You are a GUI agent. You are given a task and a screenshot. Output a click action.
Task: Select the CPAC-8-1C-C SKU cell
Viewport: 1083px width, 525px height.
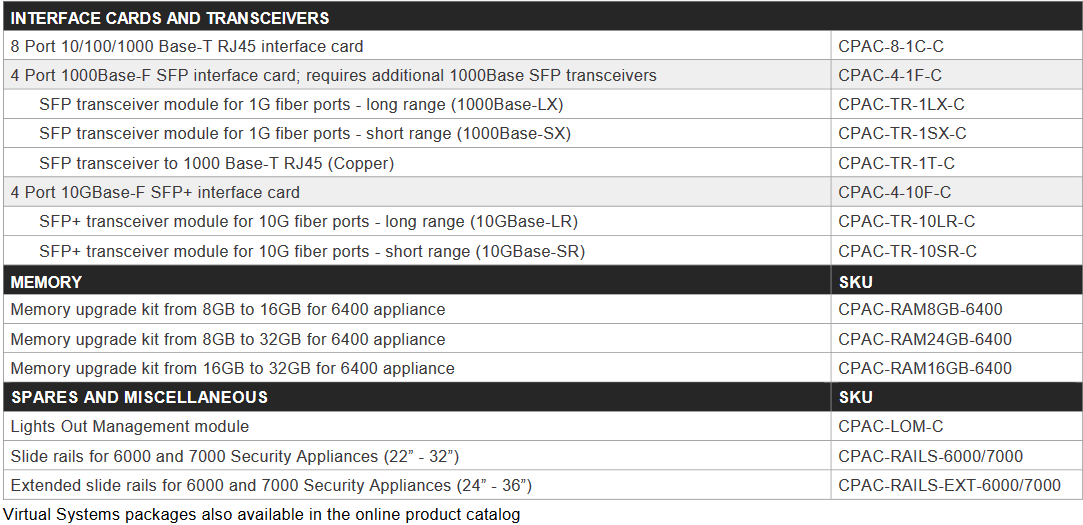click(x=957, y=46)
